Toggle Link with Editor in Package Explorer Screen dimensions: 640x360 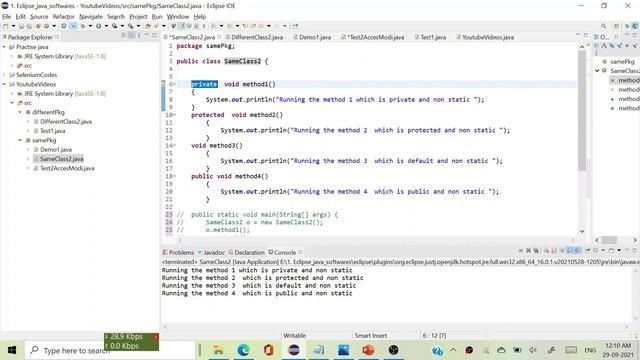[131, 36]
